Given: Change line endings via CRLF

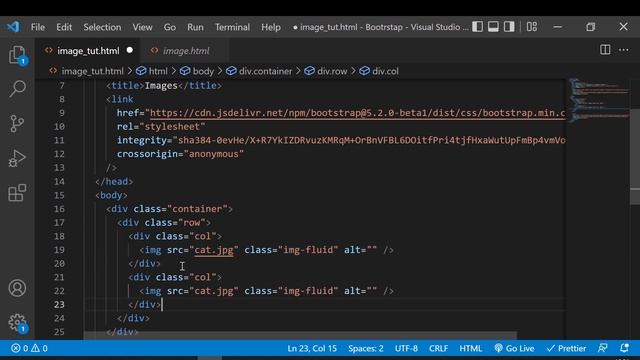Looking at the screenshot, I should click(438, 348).
